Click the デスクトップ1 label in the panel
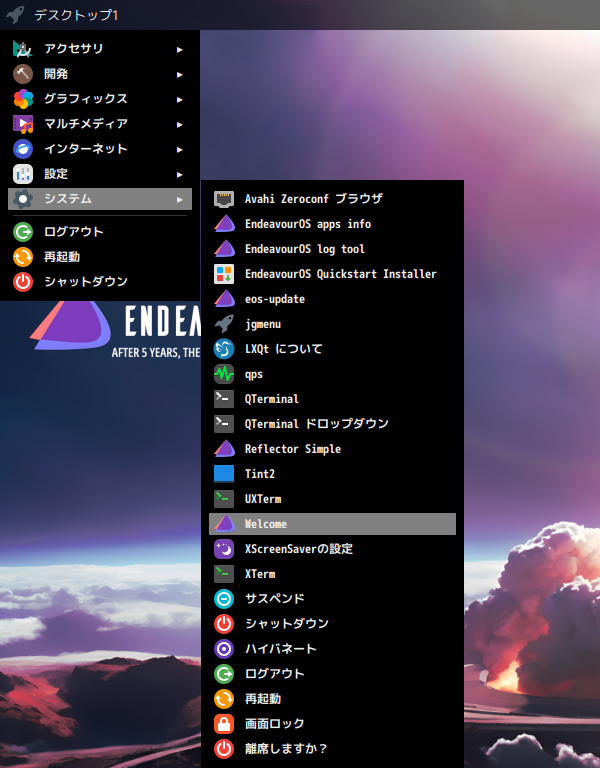 [76, 15]
